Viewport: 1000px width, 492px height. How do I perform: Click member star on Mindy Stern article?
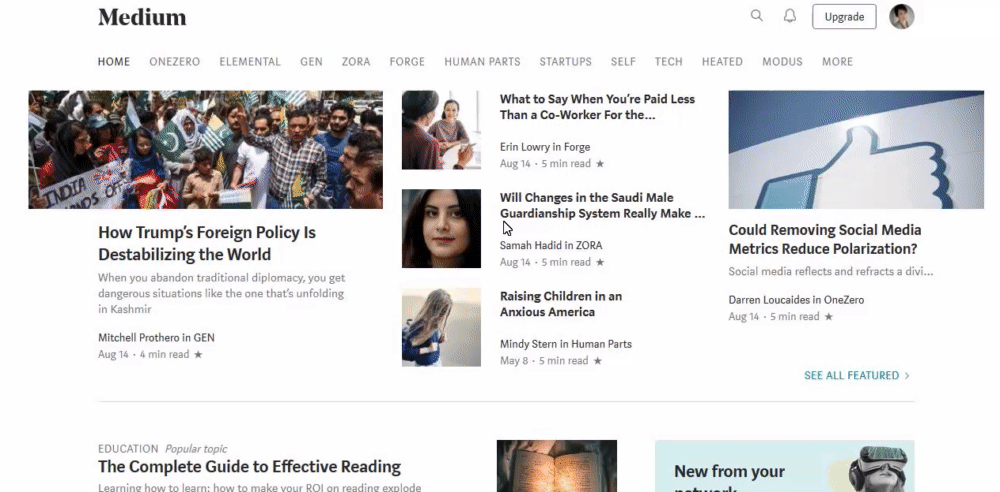point(598,361)
